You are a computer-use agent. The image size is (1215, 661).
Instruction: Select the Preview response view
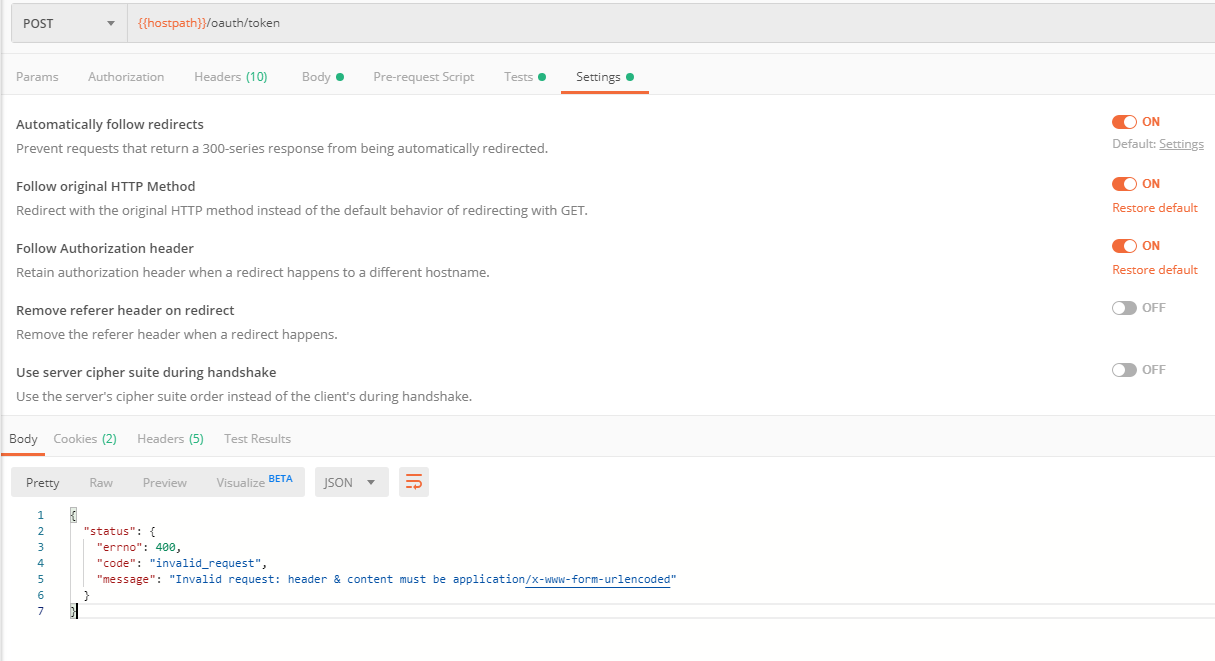point(164,482)
